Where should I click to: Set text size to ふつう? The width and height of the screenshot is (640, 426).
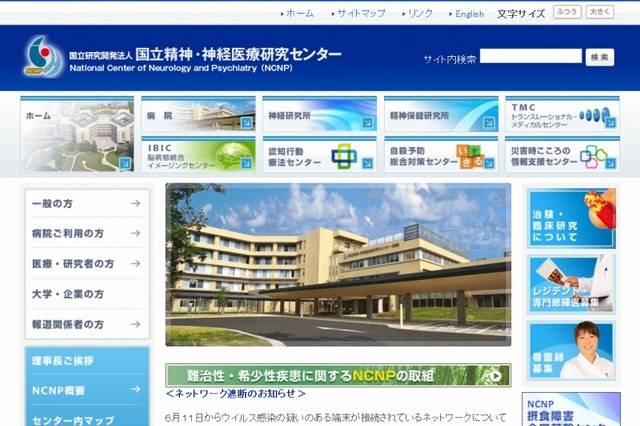tap(567, 12)
